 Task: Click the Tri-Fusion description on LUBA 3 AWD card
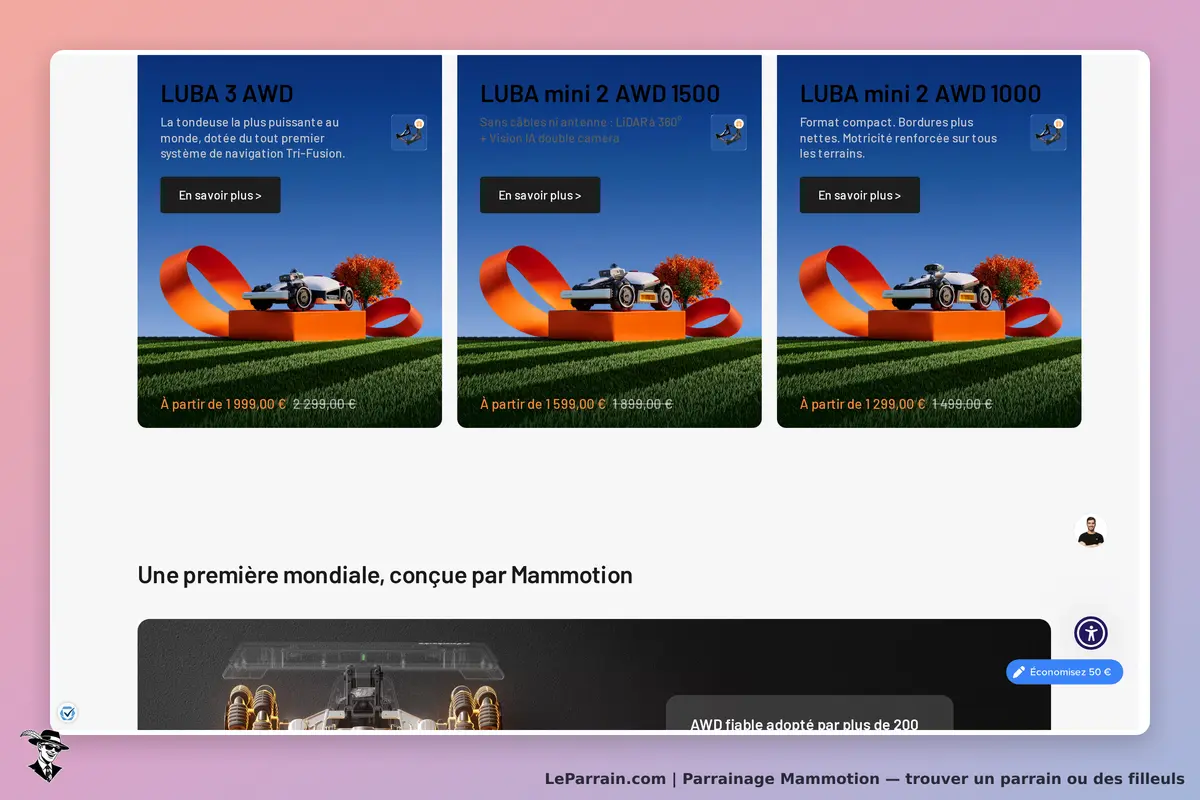pyautogui.click(x=253, y=138)
